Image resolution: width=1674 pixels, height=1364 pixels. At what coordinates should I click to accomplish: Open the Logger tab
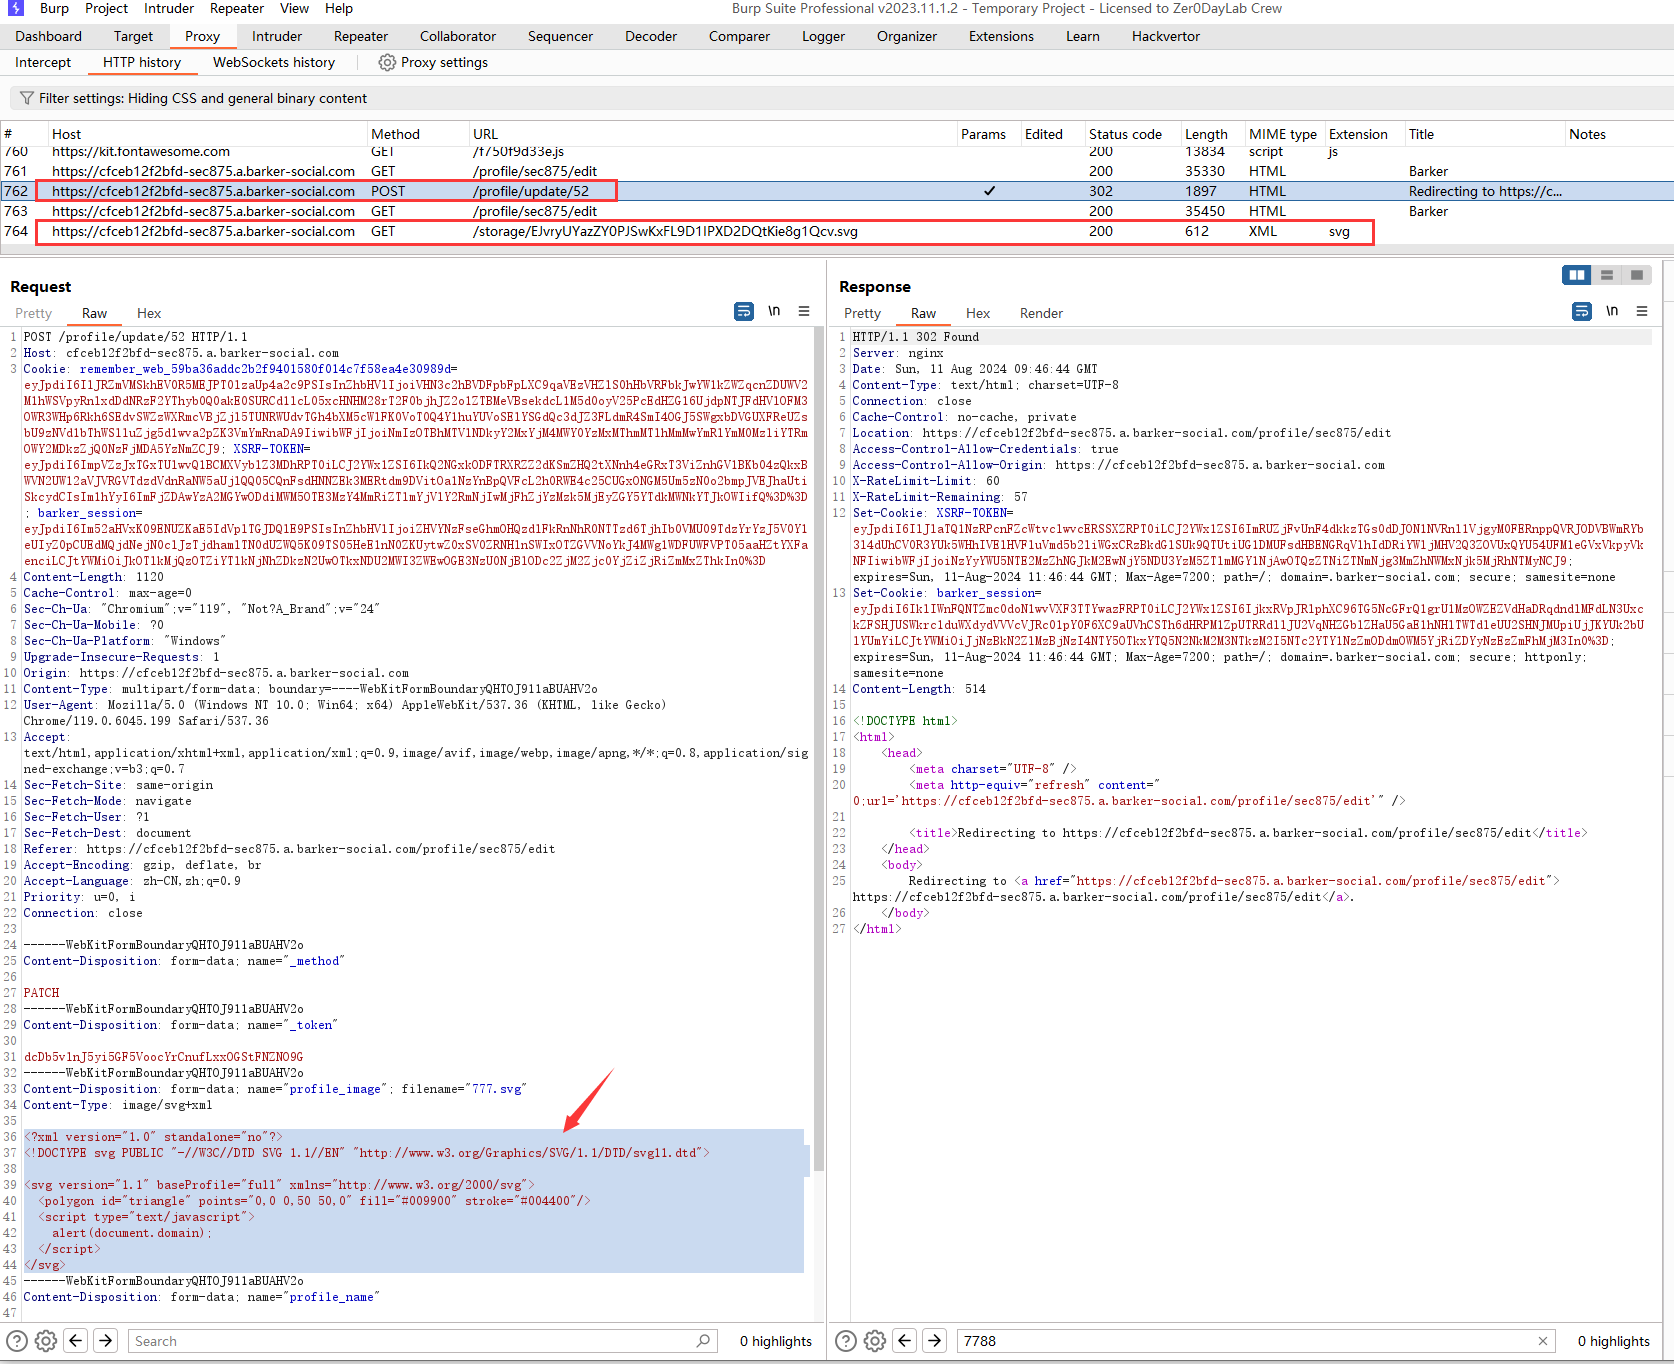pos(823,36)
